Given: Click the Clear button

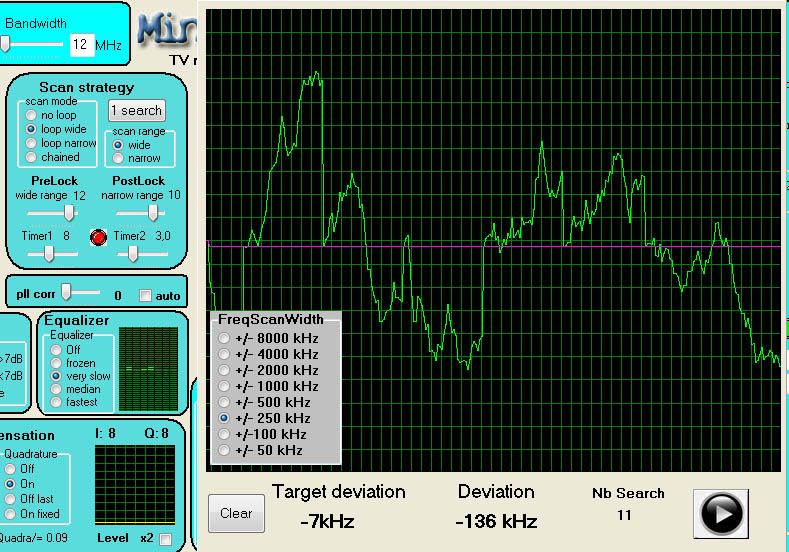Looking at the screenshot, I should pyautogui.click(x=236, y=513).
